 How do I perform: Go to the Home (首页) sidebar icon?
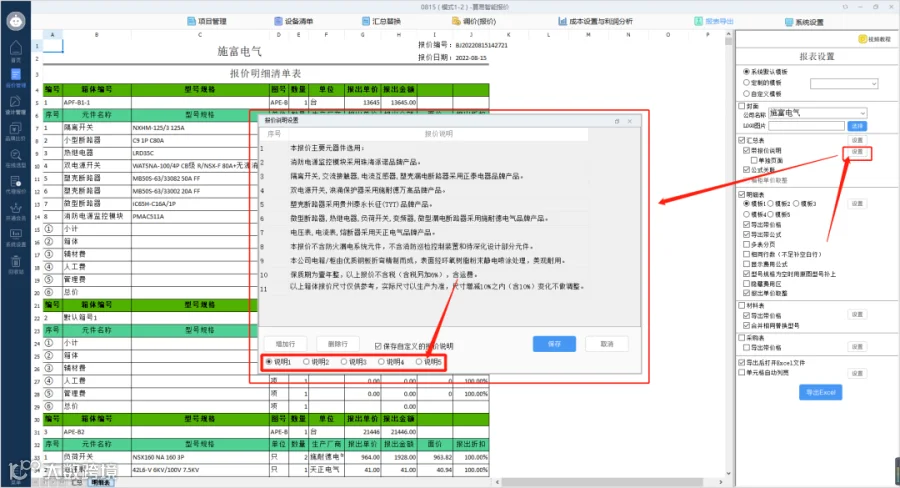15,48
